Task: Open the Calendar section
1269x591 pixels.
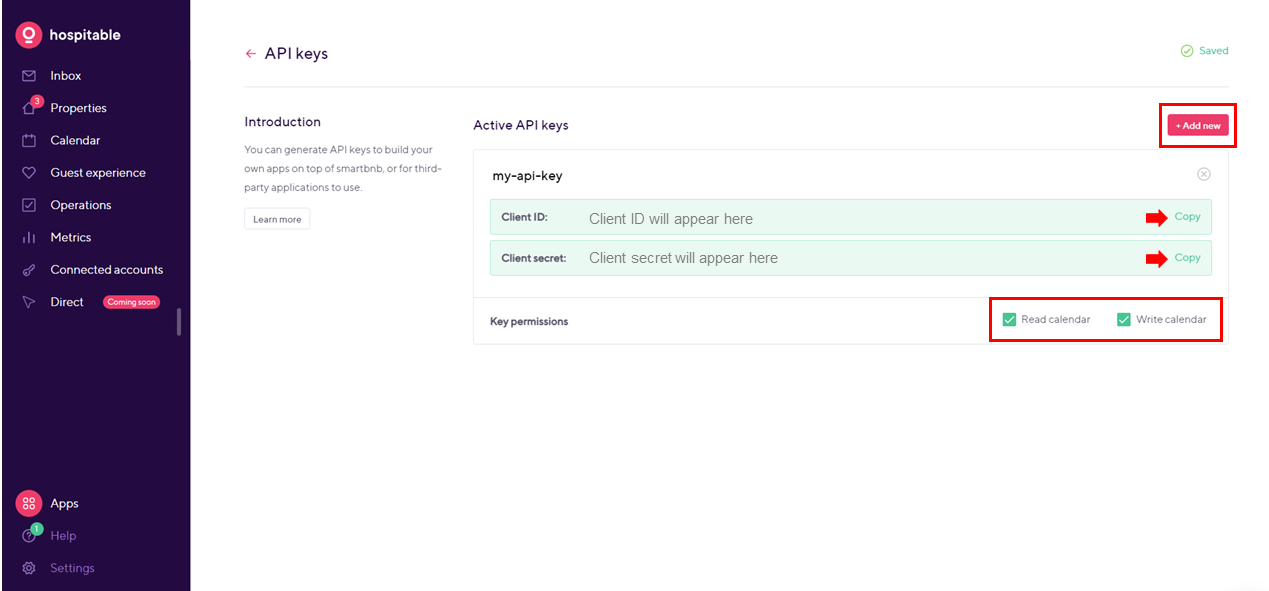Action: (x=75, y=140)
